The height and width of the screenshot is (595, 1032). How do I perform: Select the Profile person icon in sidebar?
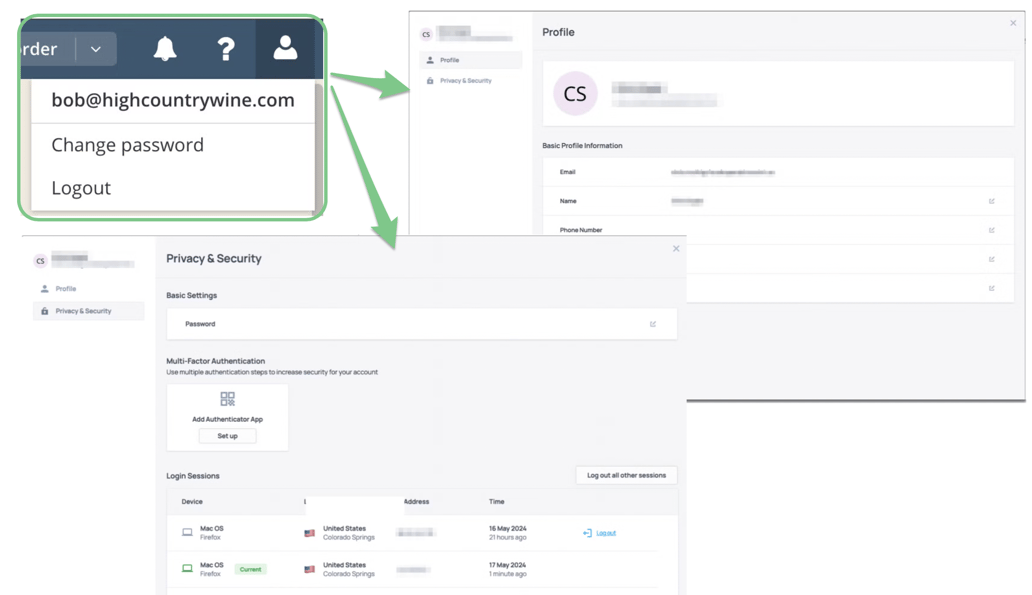(x=432, y=60)
